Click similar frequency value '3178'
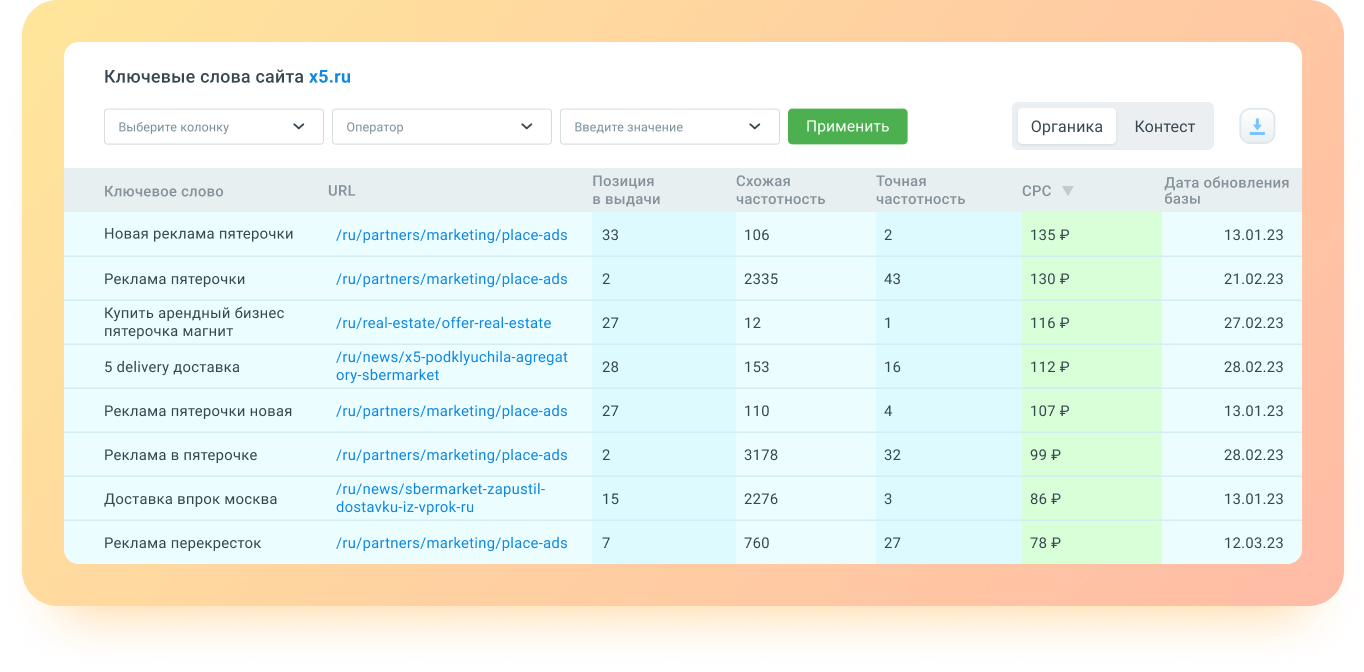The width and height of the screenshot is (1364, 672). click(761, 455)
